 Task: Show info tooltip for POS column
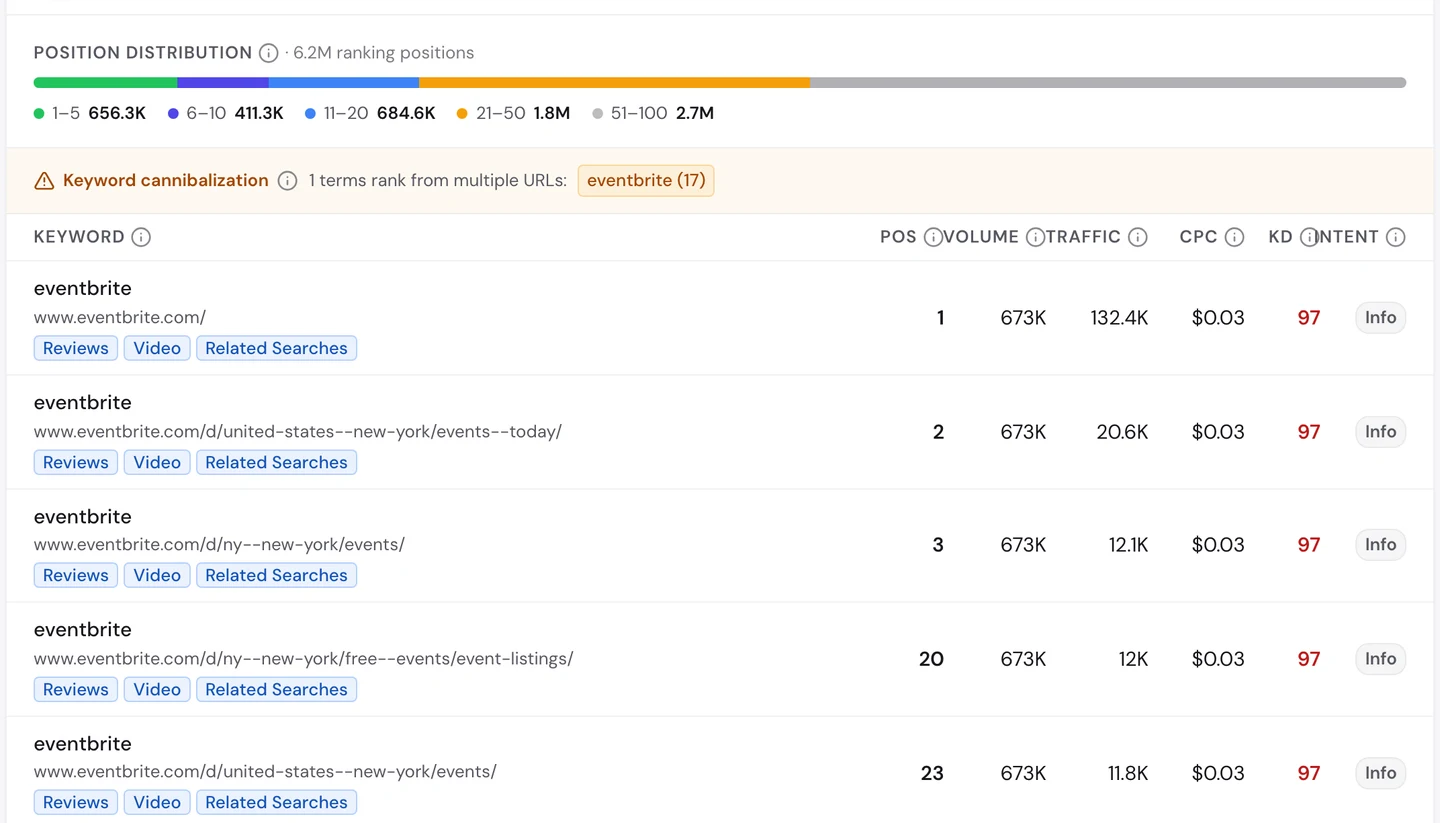[x=933, y=237]
